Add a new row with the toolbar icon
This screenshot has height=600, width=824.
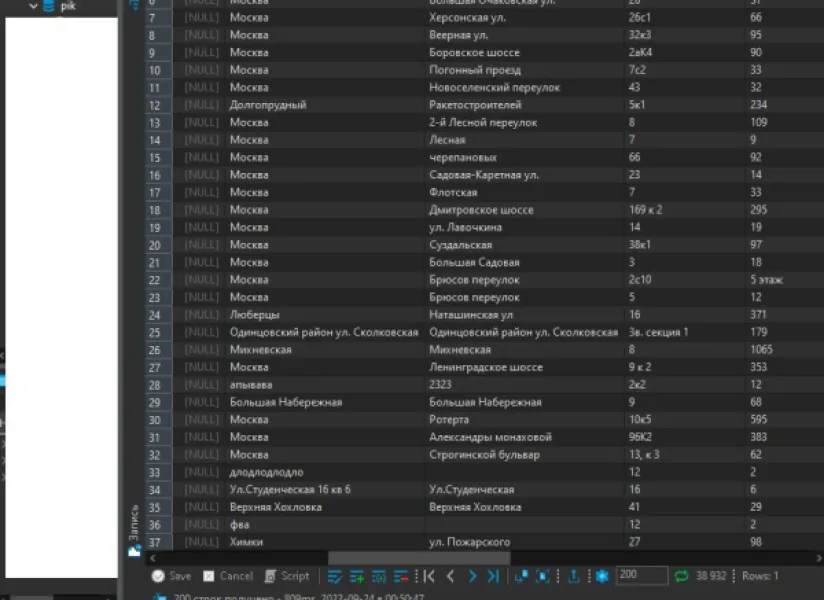pyautogui.click(x=357, y=576)
